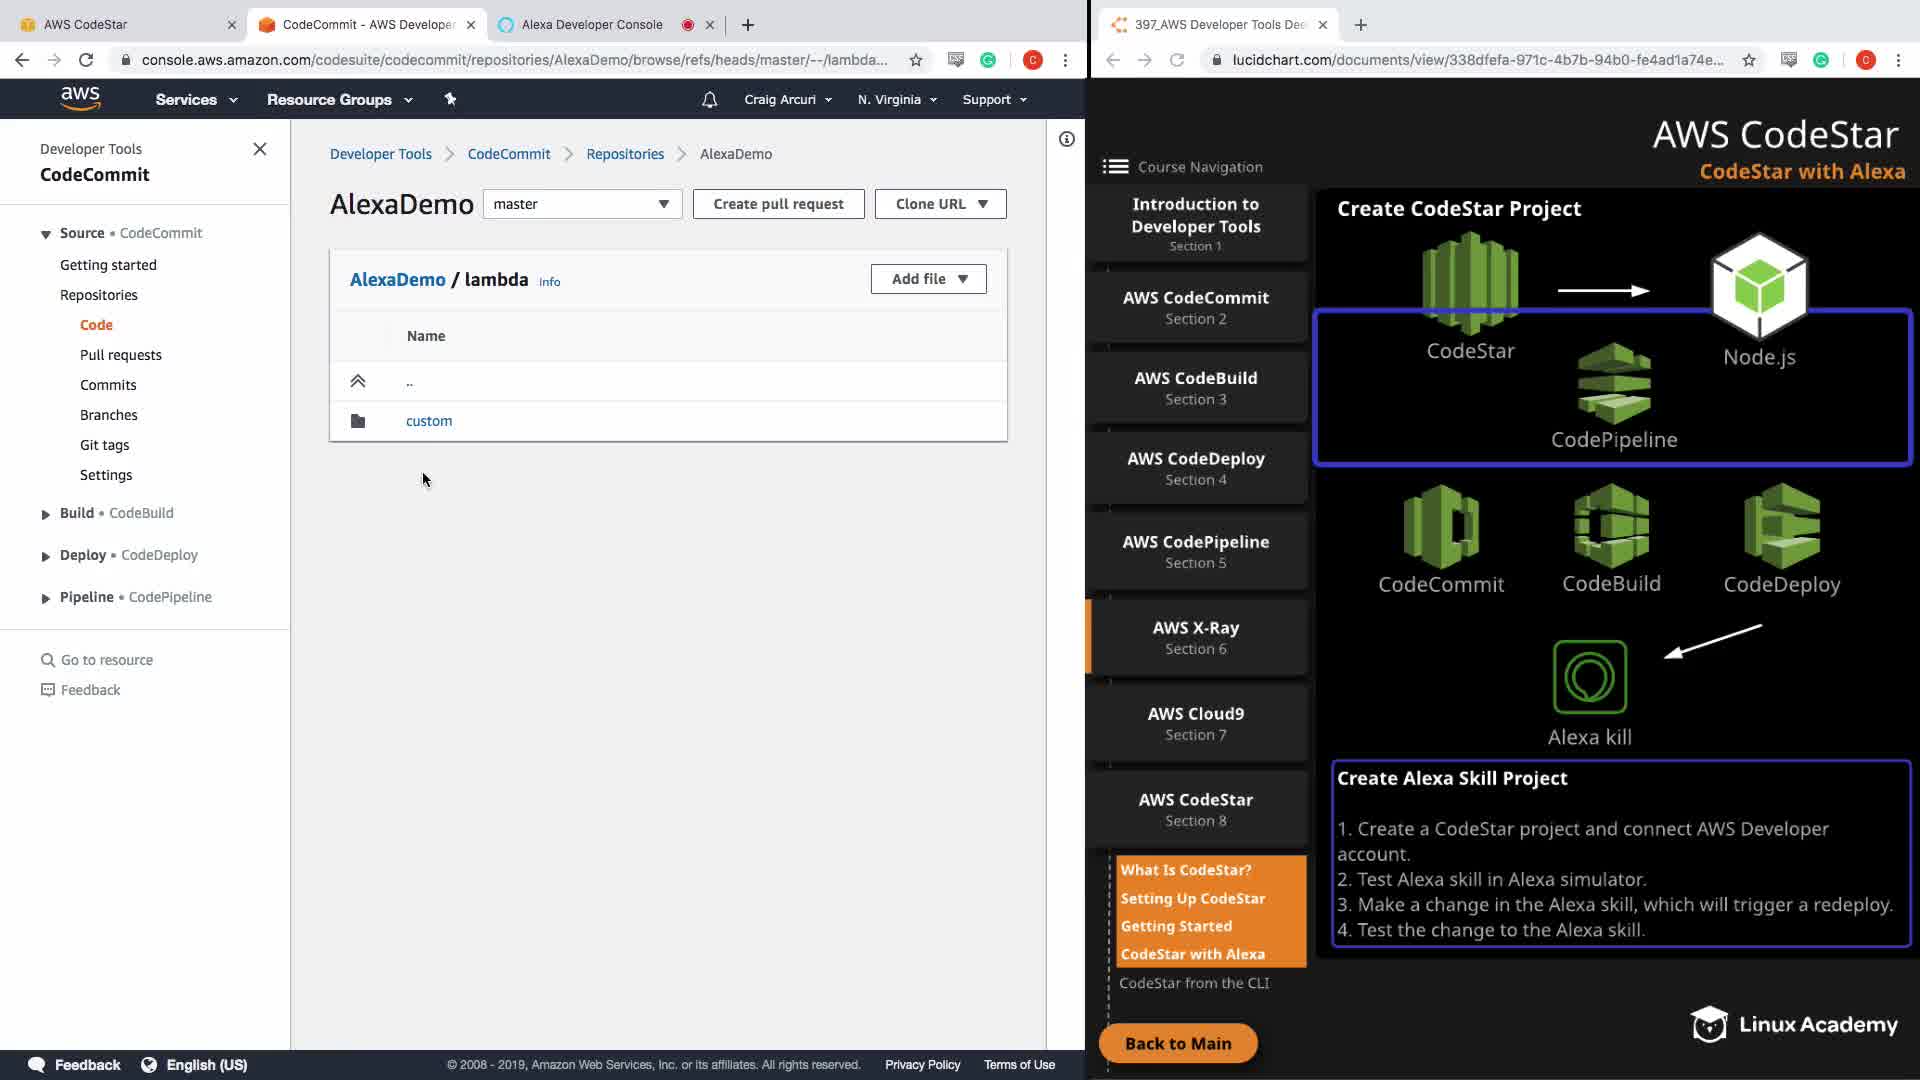Image resolution: width=1920 pixels, height=1080 pixels.
Task: Open the Clone URL dropdown
Action: pyautogui.click(x=940, y=204)
